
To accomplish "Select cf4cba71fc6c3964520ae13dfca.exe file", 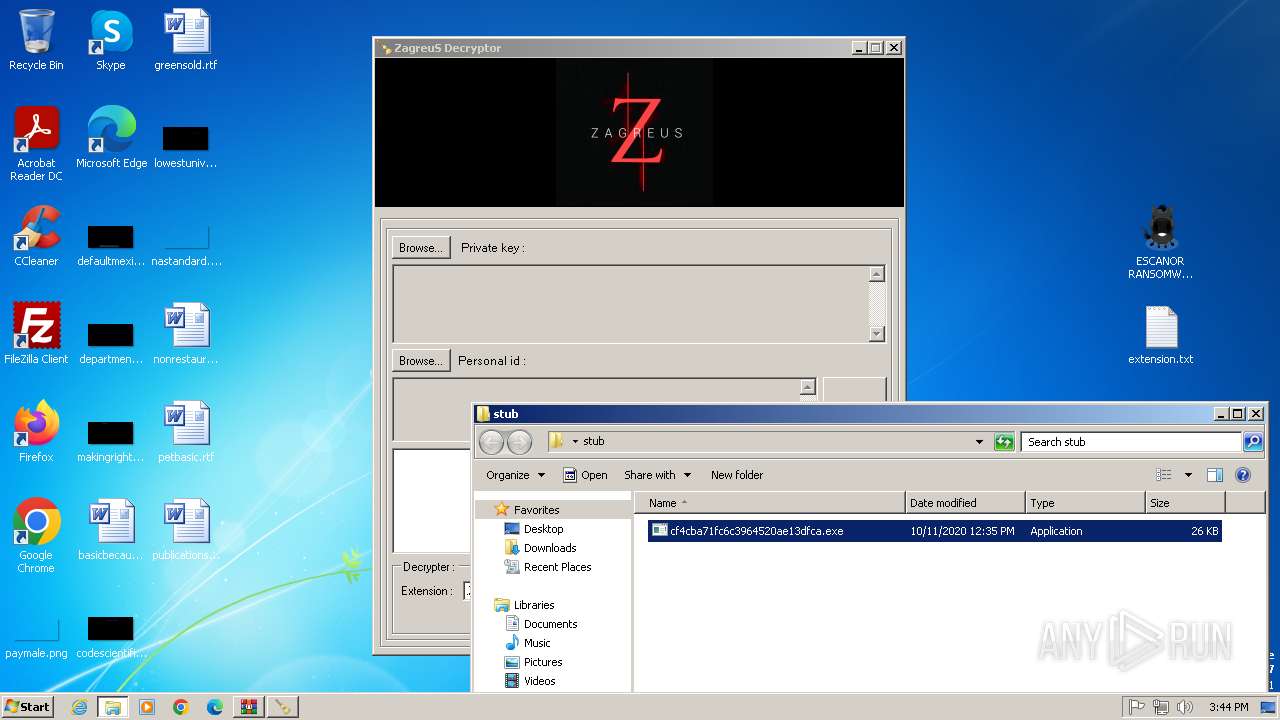I will [x=935, y=531].
